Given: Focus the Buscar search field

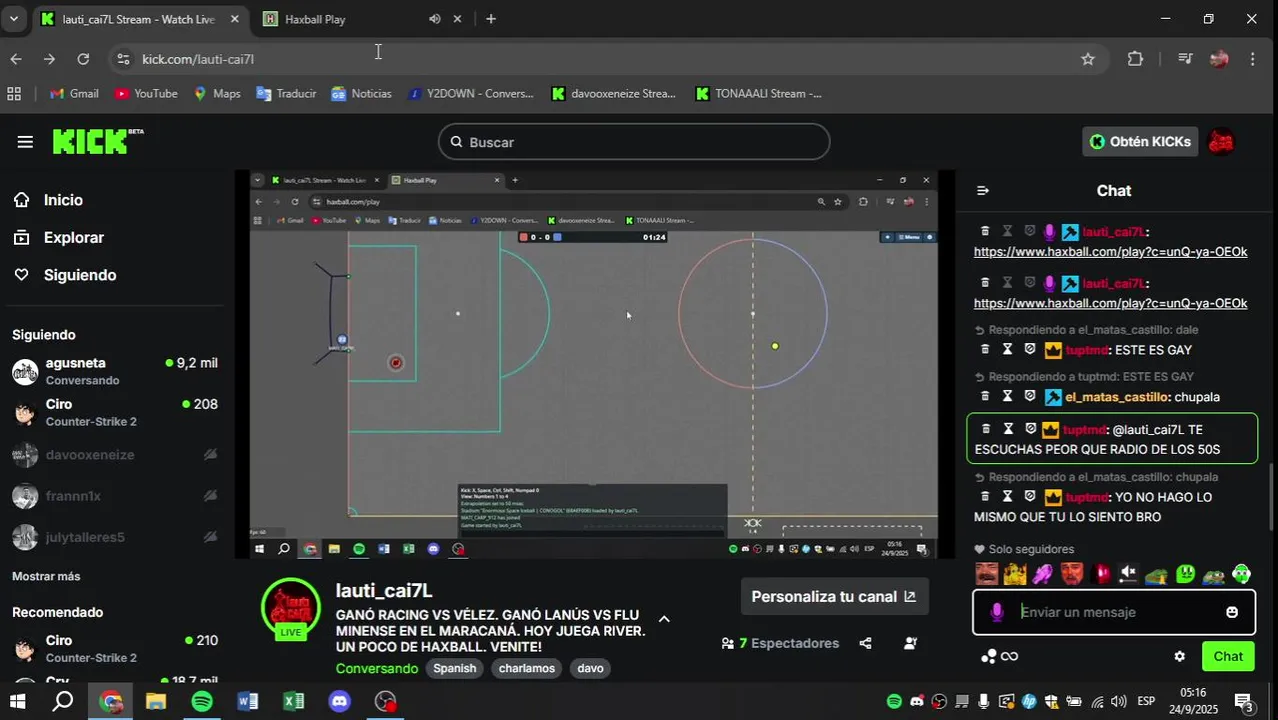Looking at the screenshot, I should 634,142.
